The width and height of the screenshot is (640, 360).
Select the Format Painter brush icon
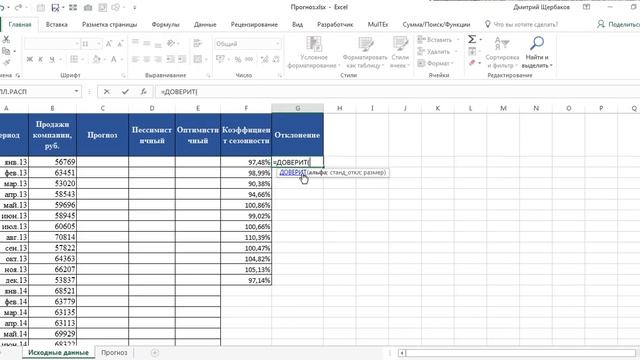[x=6, y=62]
